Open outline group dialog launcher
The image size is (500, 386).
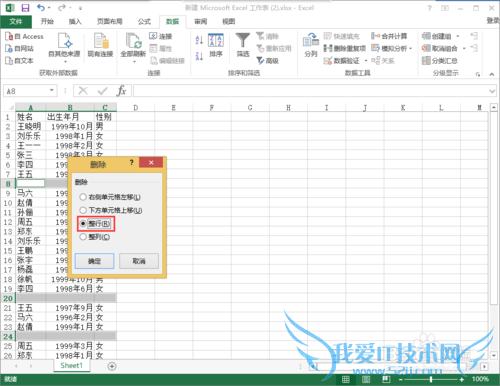[x=478, y=74]
